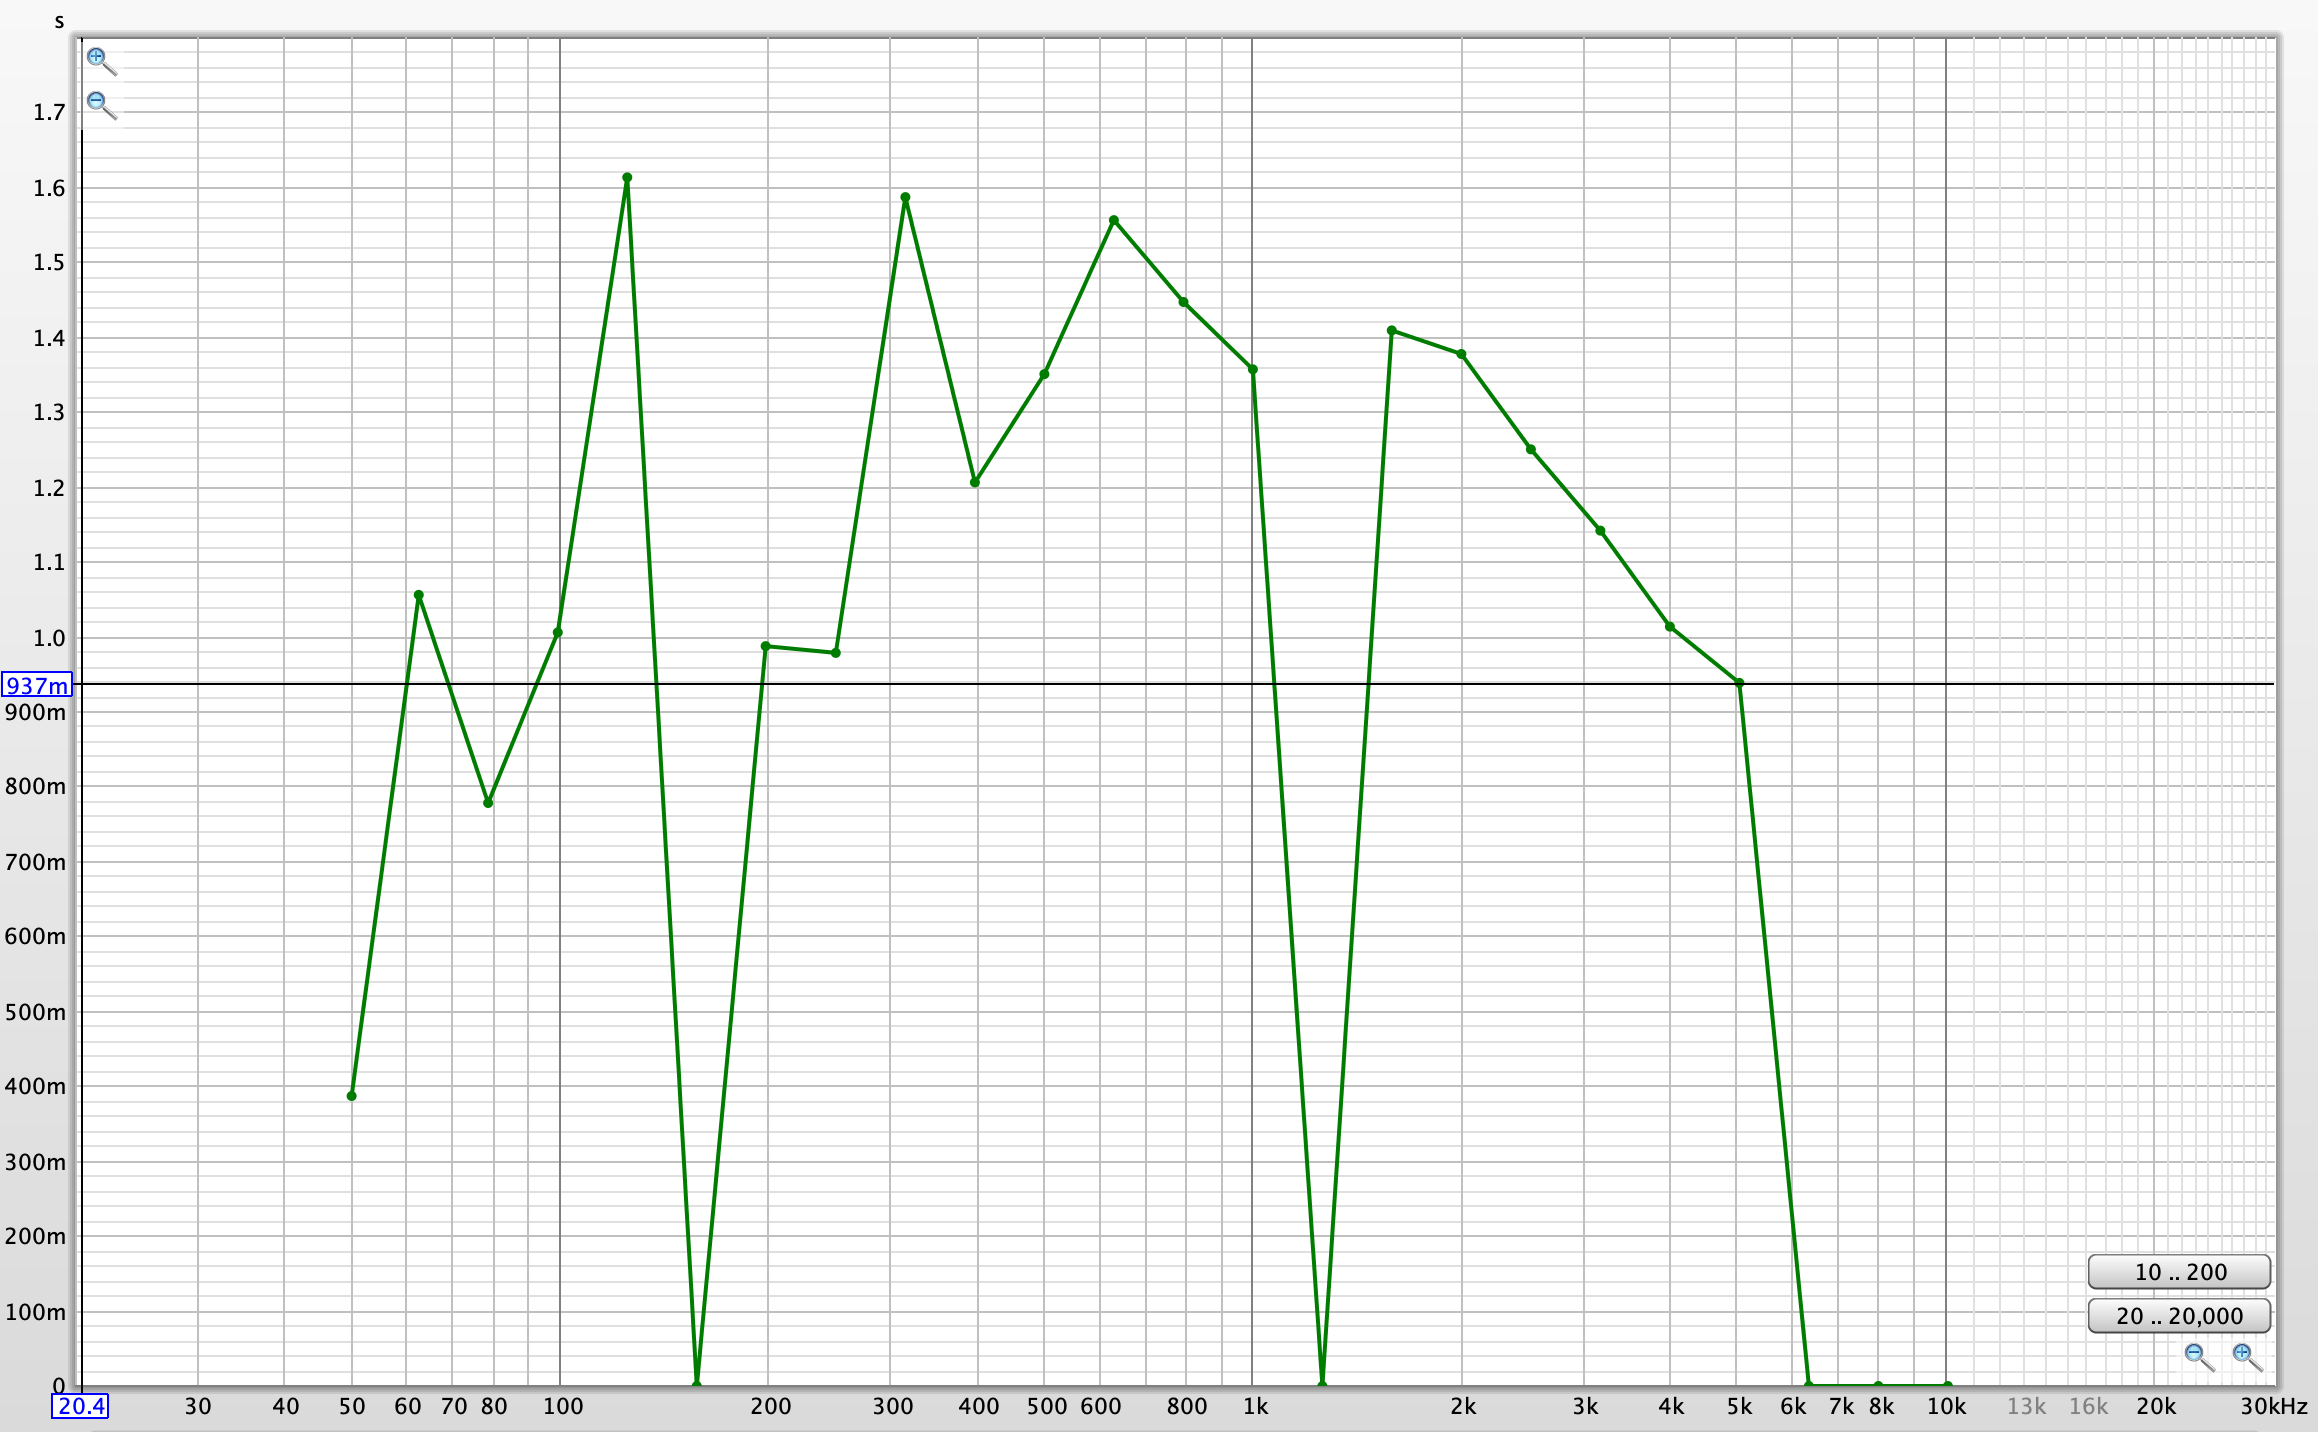The image size is (2318, 1432).
Task: Click the 2k data point at 1.38 s
Action: click(1461, 354)
